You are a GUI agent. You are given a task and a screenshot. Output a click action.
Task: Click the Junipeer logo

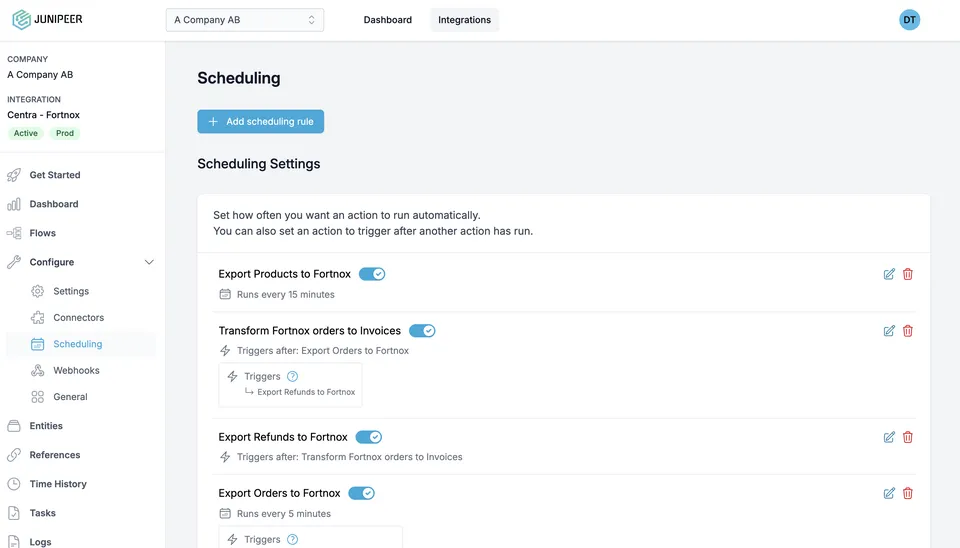(x=47, y=20)
